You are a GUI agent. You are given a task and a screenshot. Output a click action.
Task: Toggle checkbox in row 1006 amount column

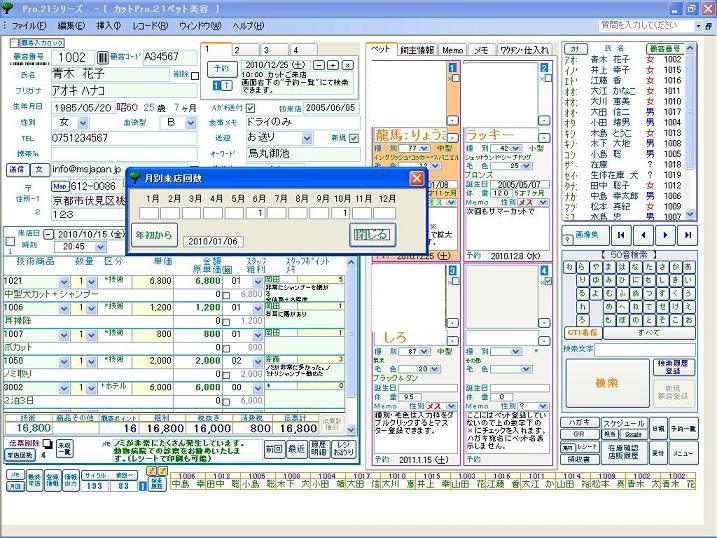[x=226, y=322]
